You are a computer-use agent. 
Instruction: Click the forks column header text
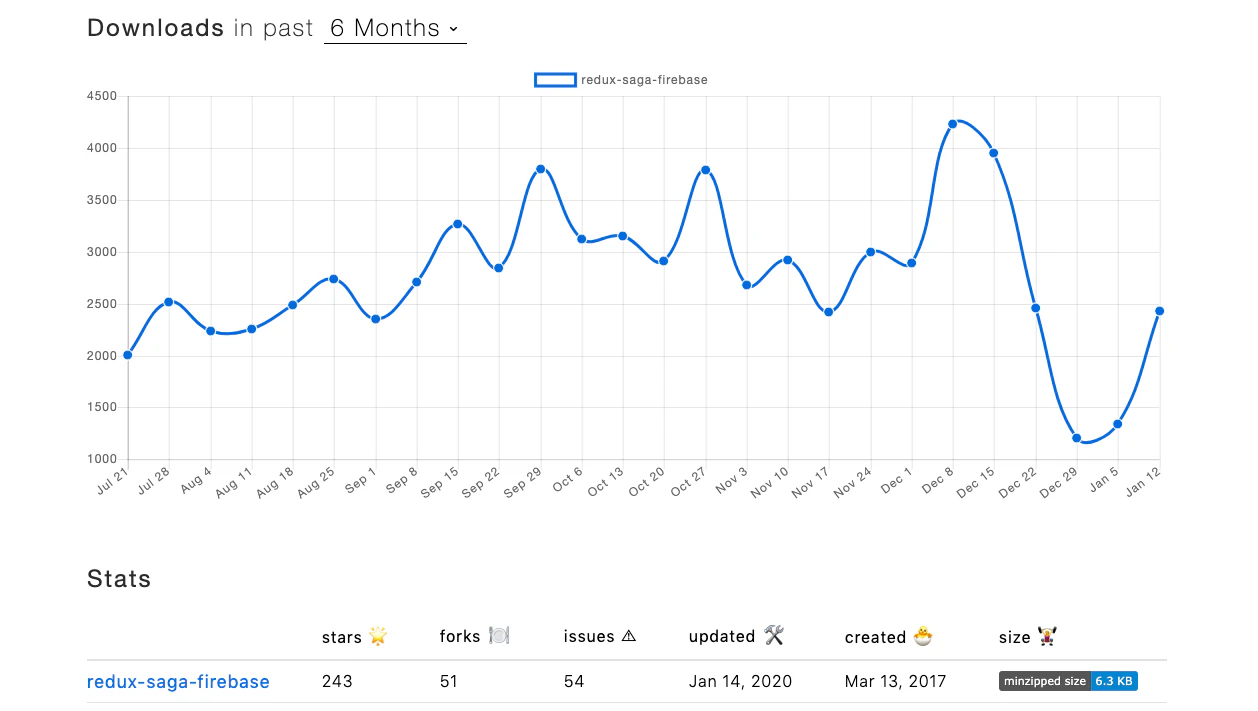pyautogui.click(x=461, y=637)
